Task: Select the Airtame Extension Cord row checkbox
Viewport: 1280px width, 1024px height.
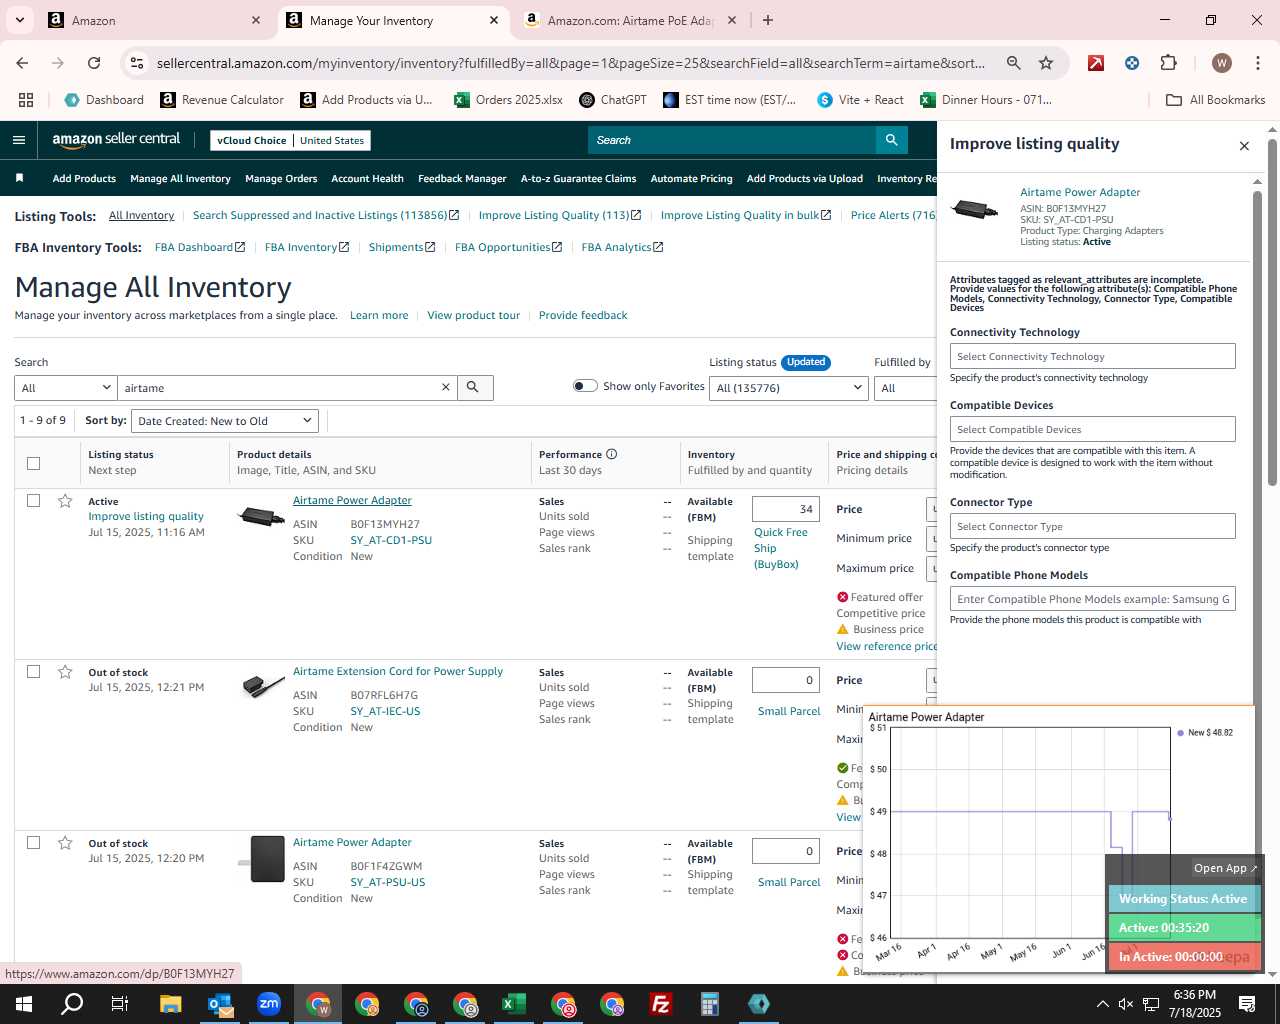Action: click(33, 671)
